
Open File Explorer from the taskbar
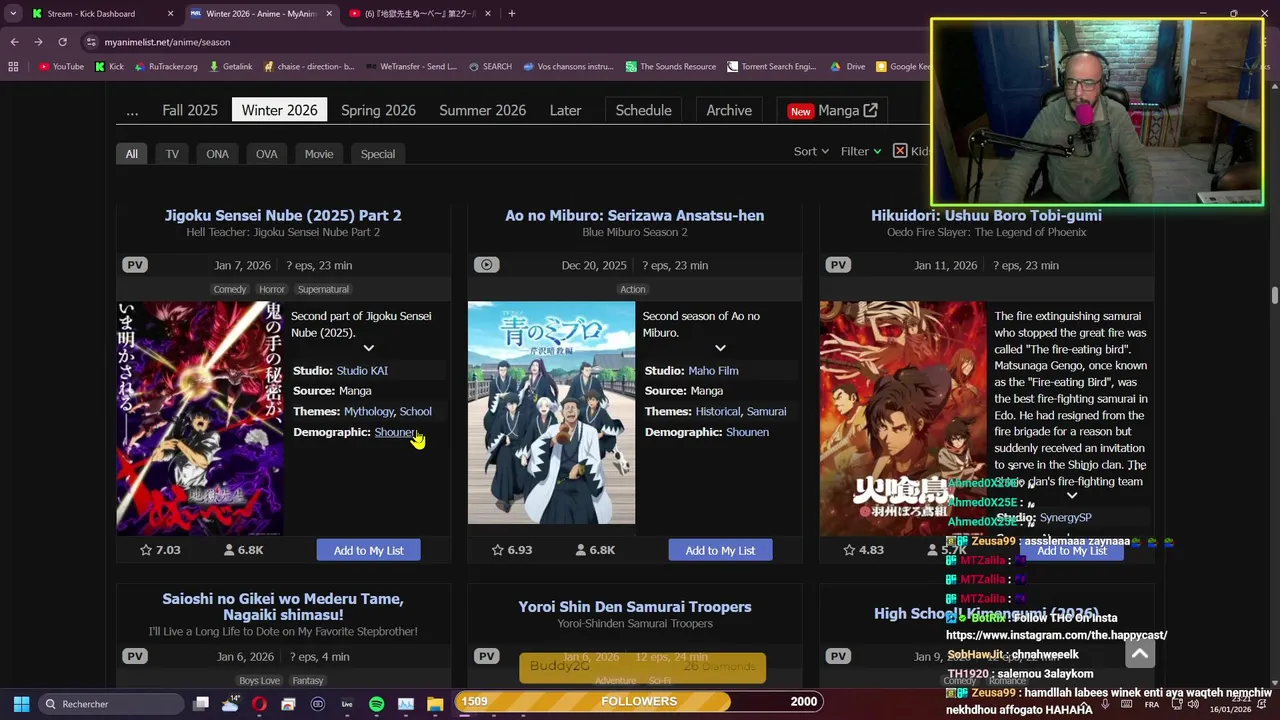tap(435, 704)
